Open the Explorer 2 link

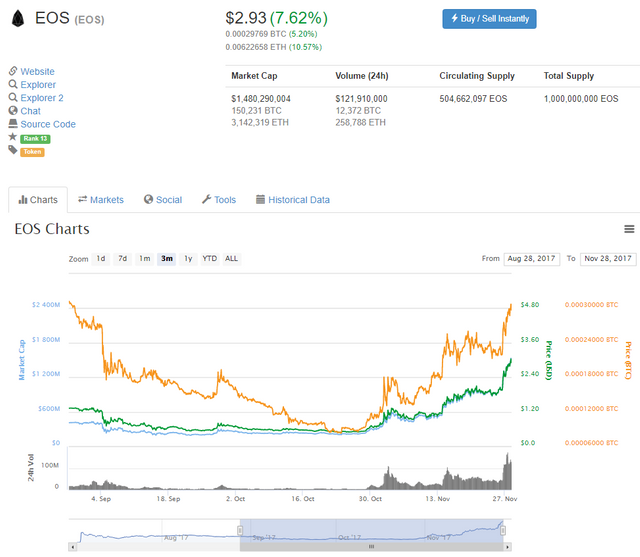coord(42,98)
